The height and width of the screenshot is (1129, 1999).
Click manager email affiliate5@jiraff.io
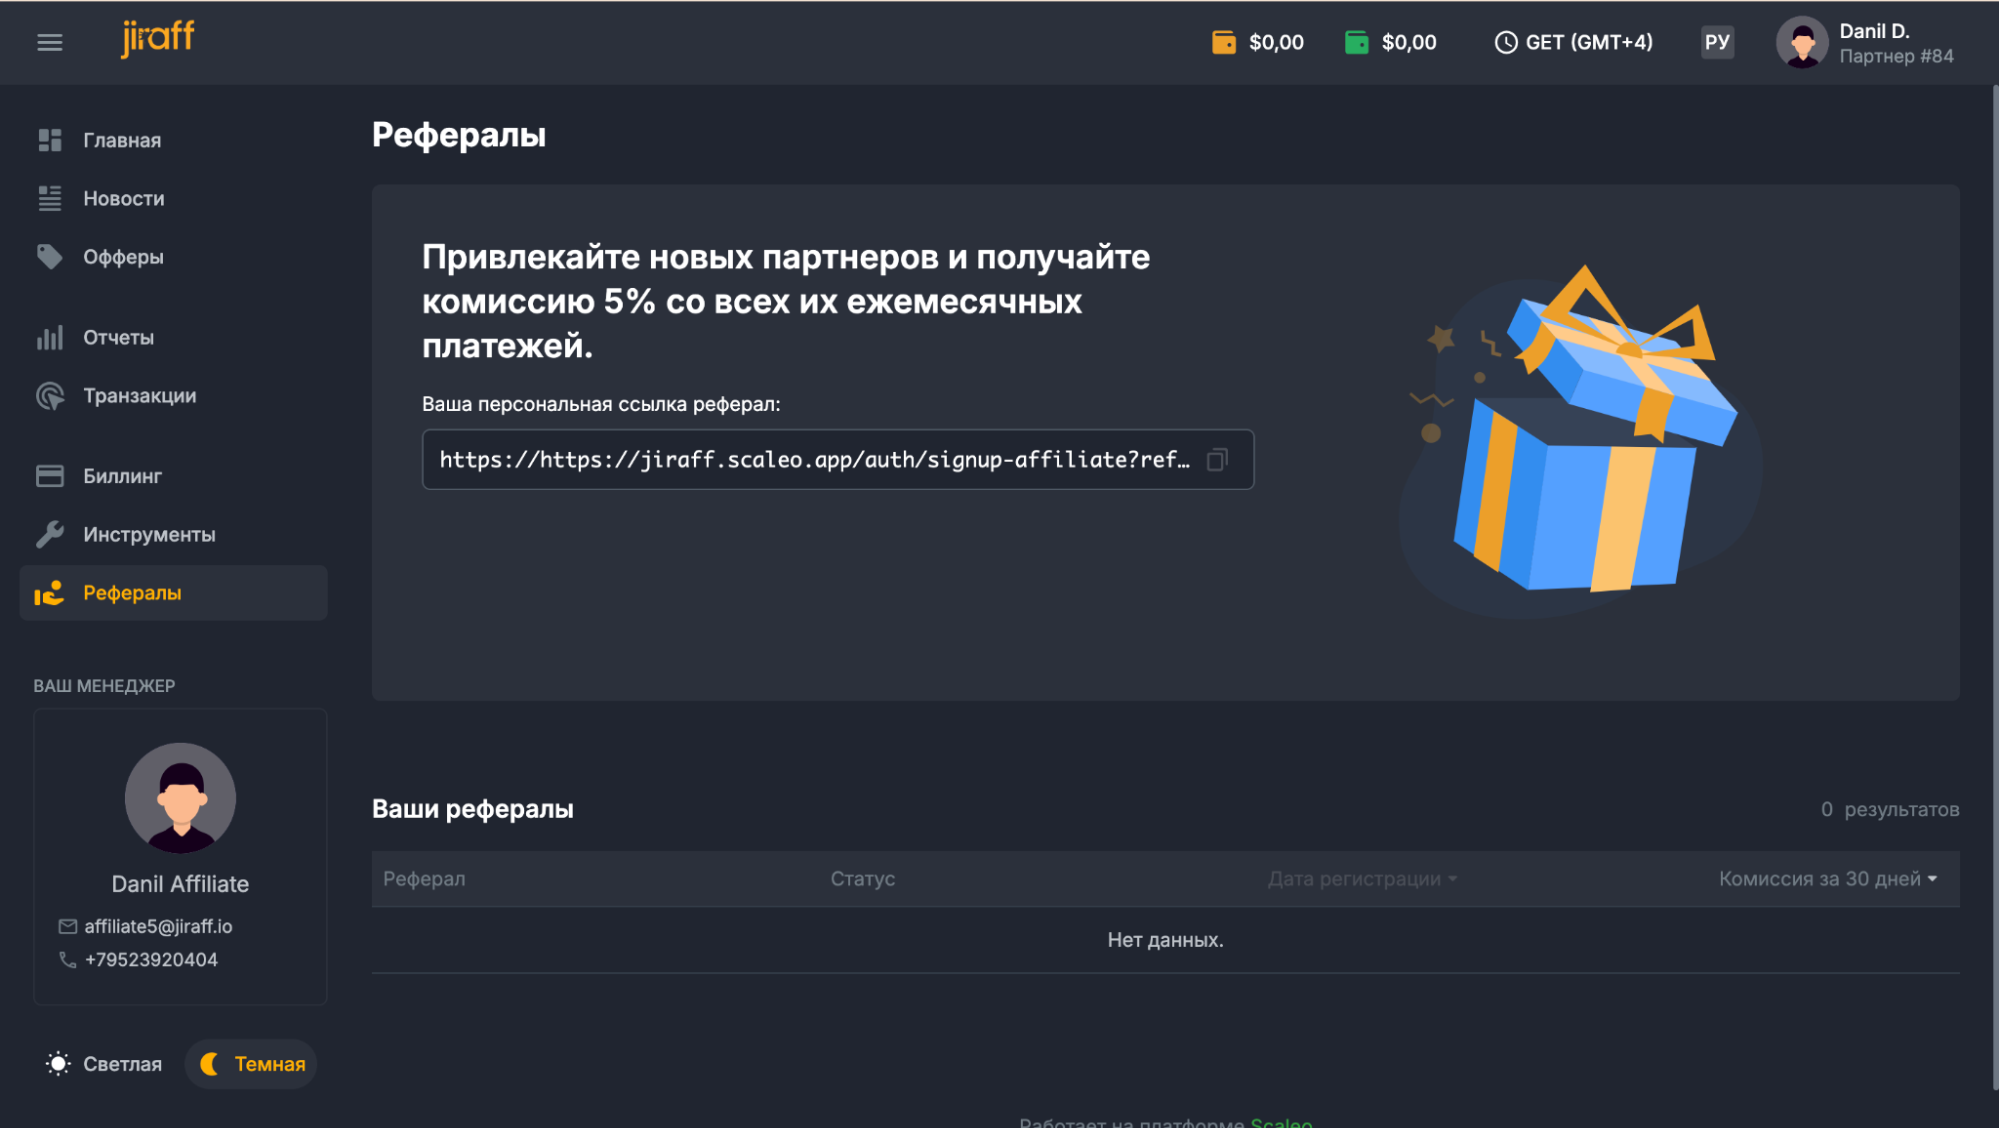point(158,927)
